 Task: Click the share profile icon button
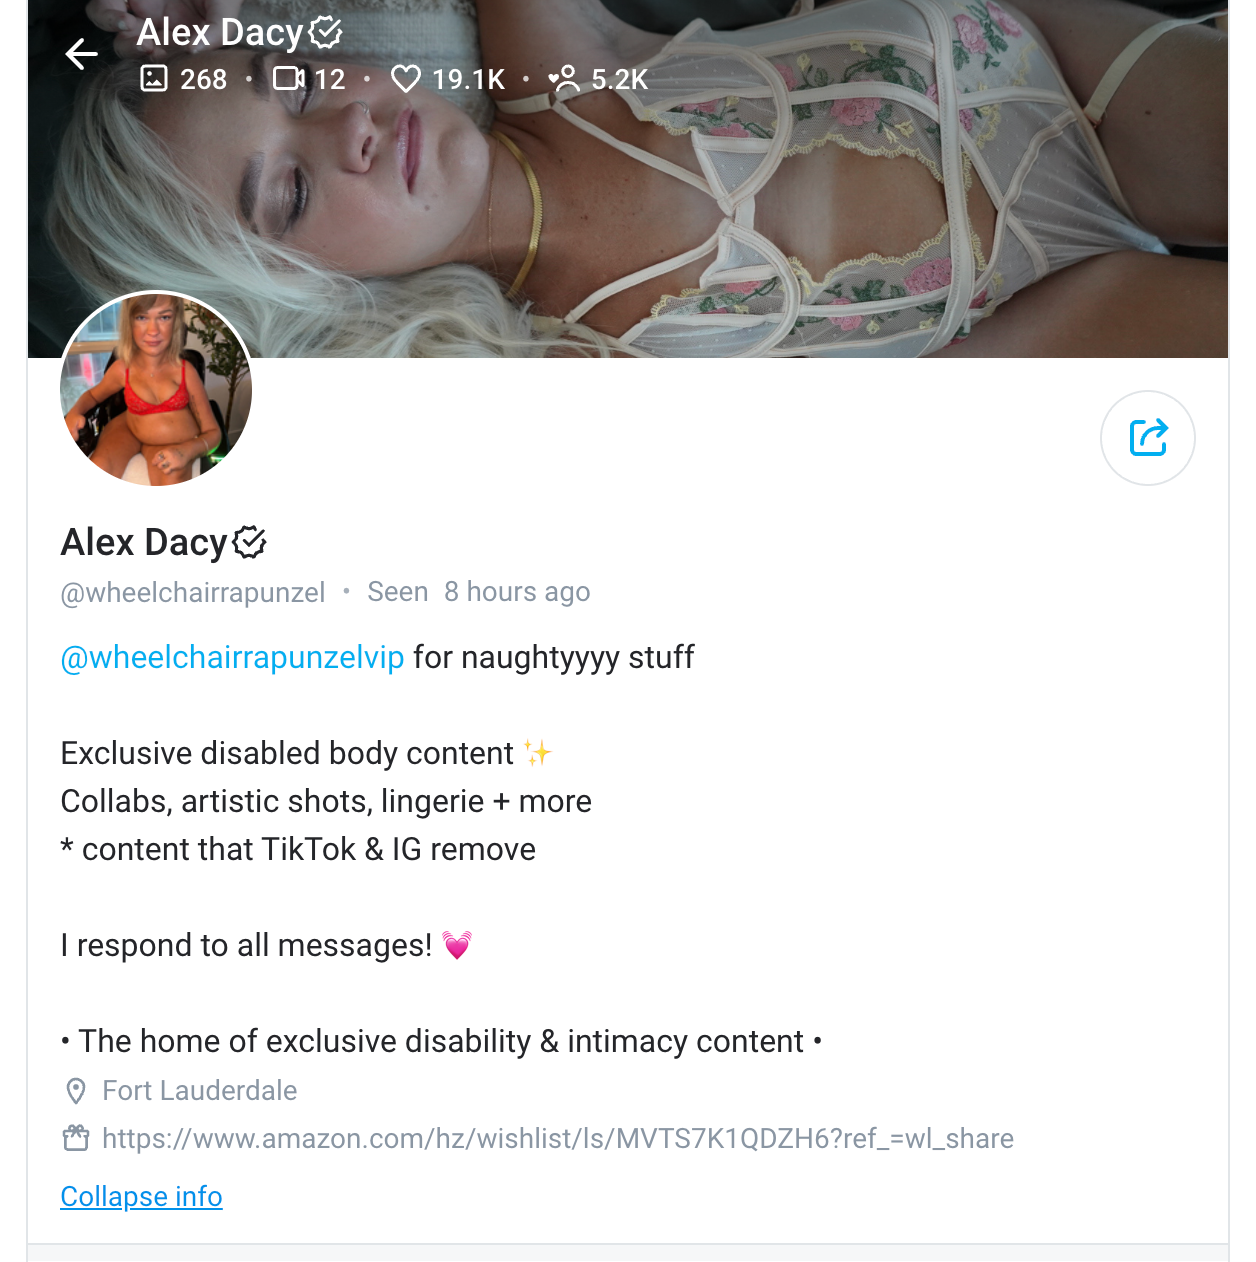pyautogui.click(x=1148, y=438)
